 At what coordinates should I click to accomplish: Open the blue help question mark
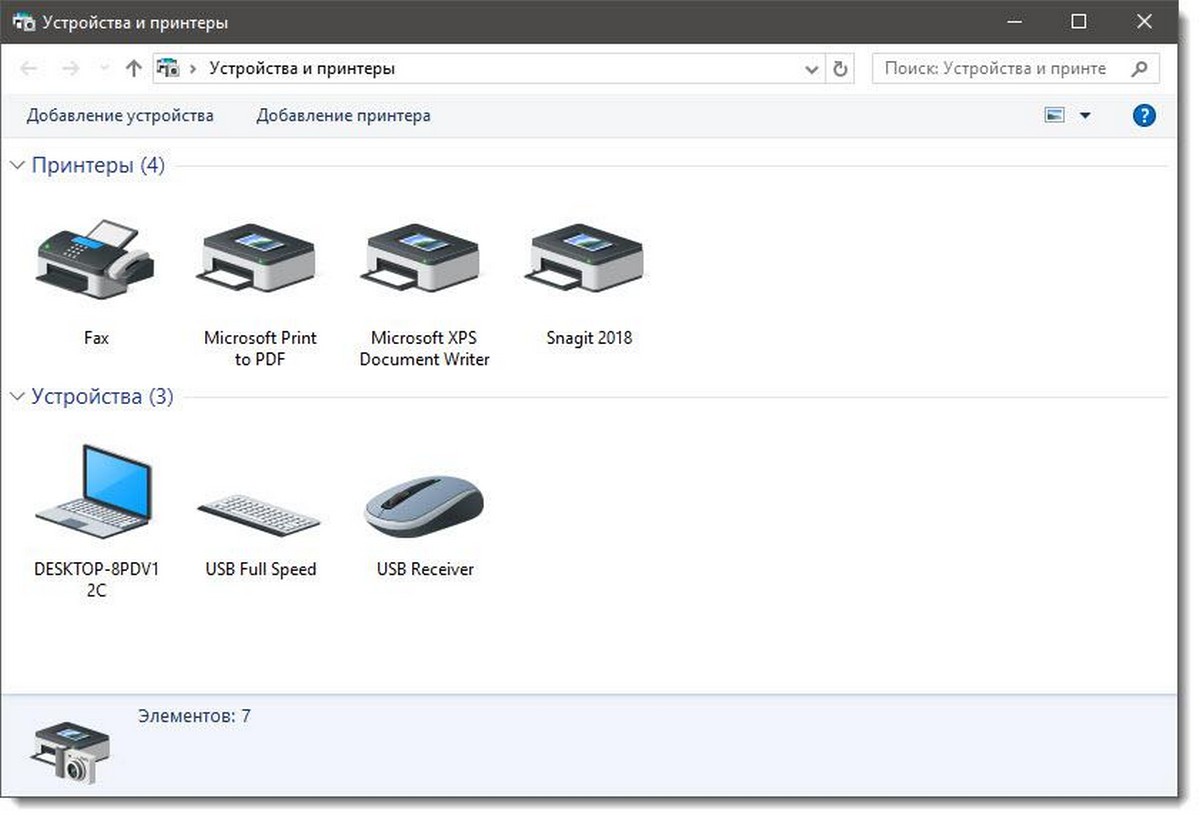pyautogui.click(x=1144, y=115)
